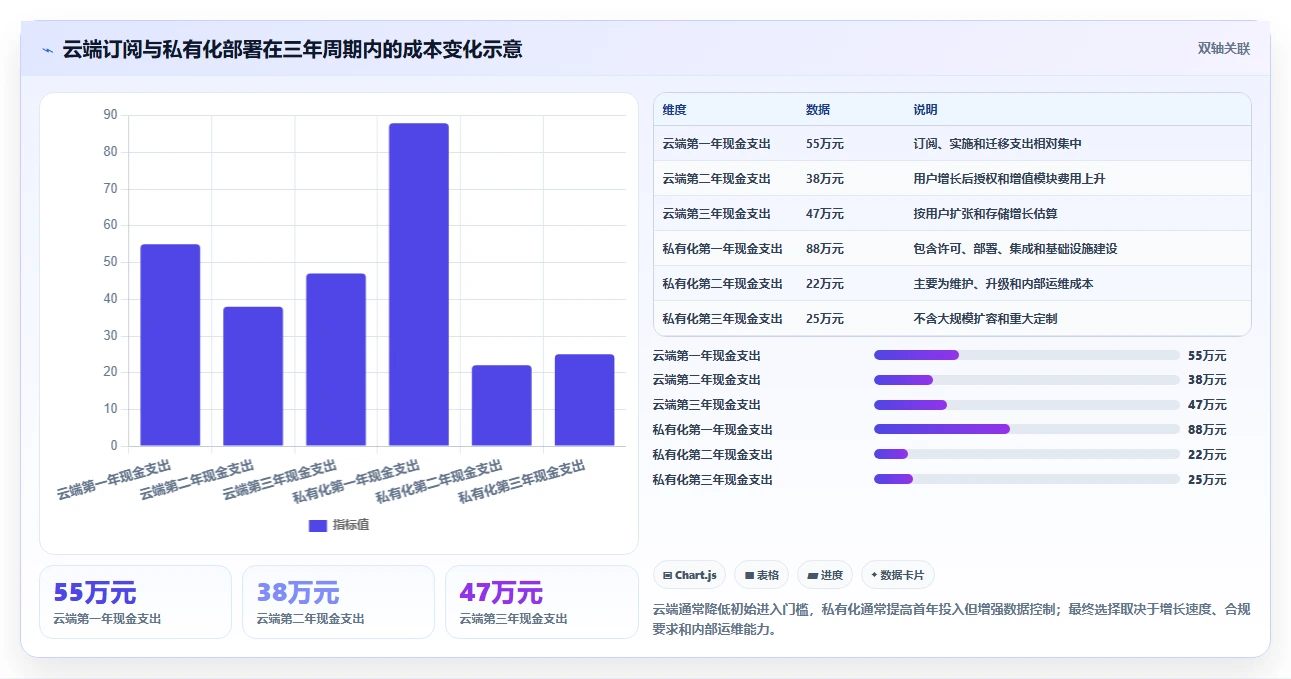This screenshot has width=1291, height=679.
Task: Select the Chart.js tag chip
Action: pos(690,575)
